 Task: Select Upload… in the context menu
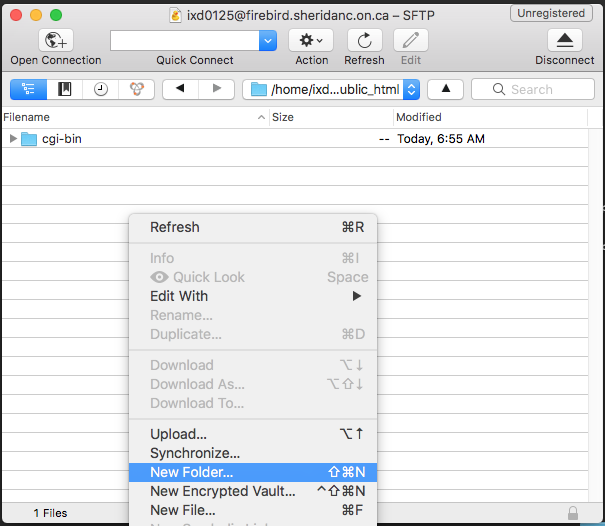point(178,434)
